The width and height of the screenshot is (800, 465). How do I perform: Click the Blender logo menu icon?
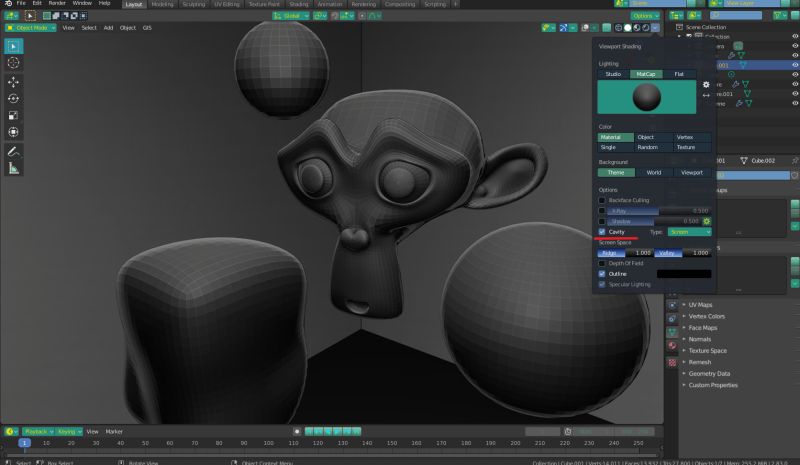[x=8, y=4]
